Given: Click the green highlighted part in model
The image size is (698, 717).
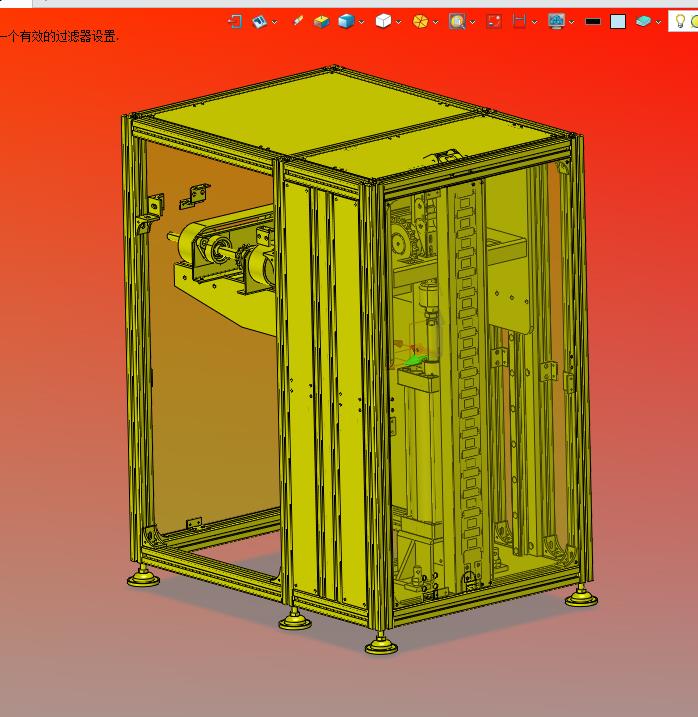Looking at the screenshot, I should click(x=416, y=360).
